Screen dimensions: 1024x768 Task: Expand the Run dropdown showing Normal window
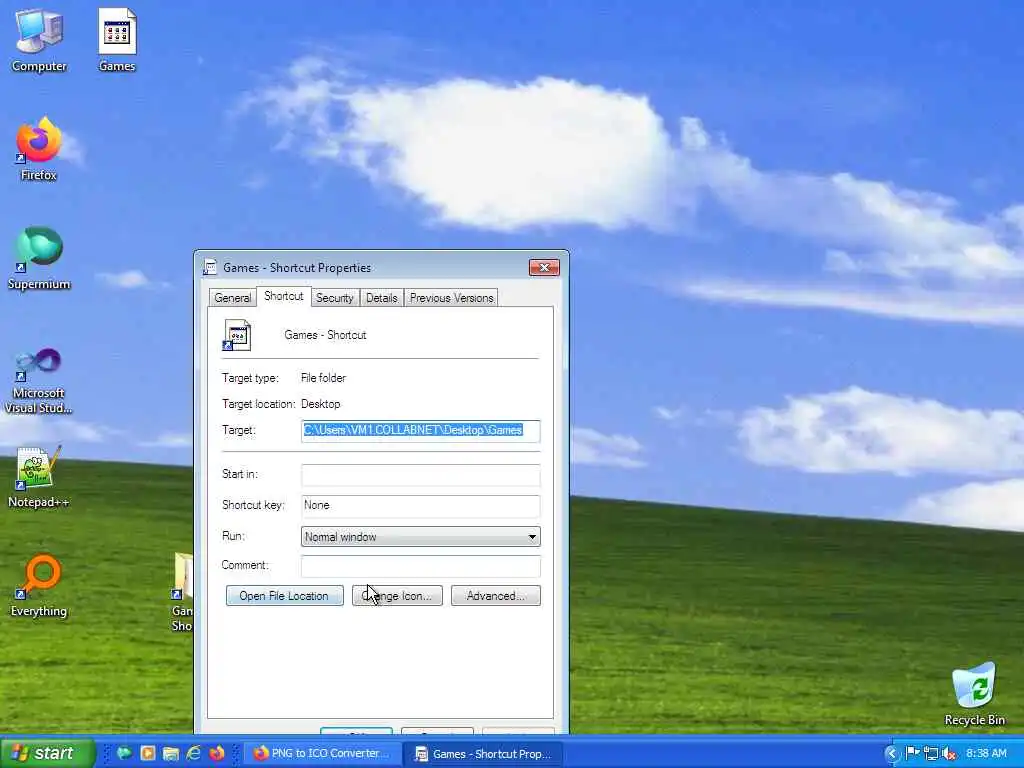(x=421, y=537)
